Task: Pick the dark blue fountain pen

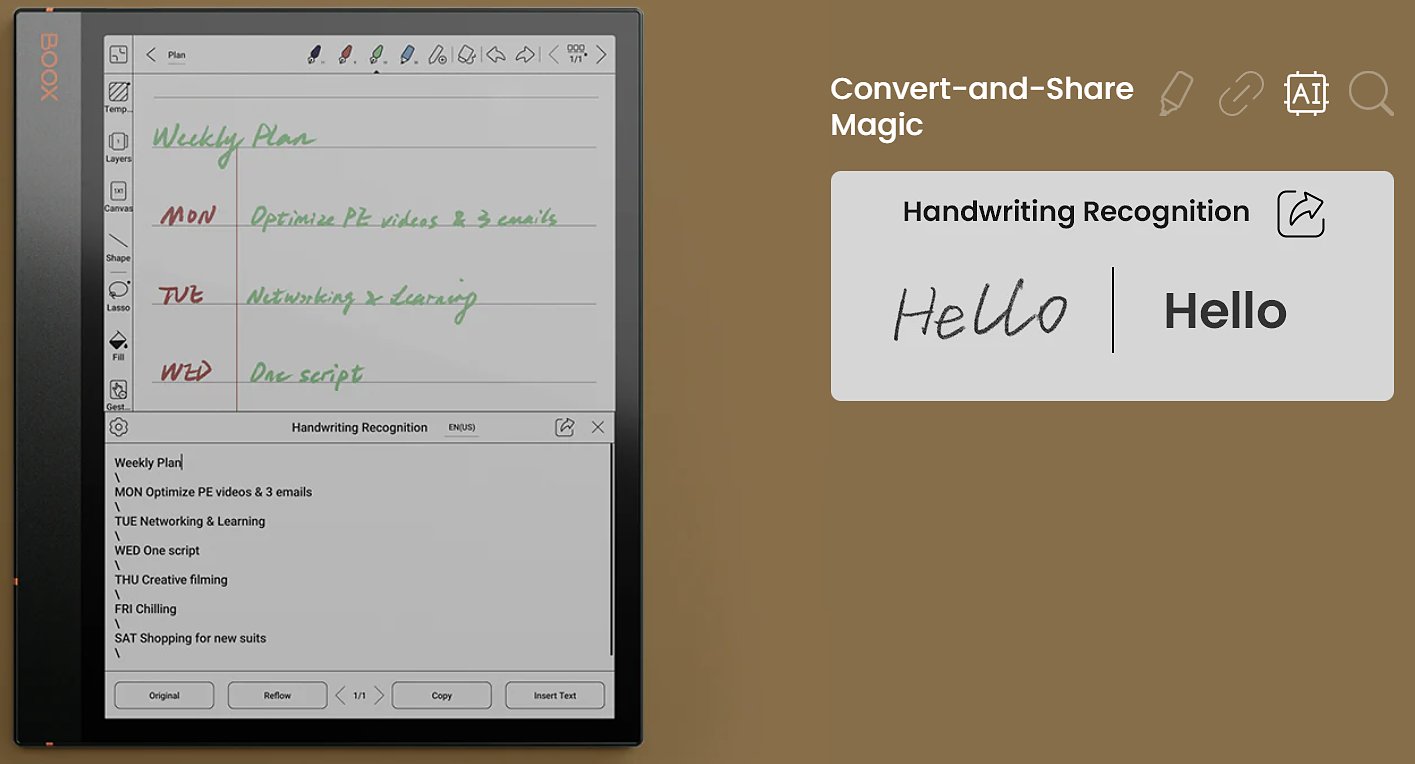Action: click(314, 55)
